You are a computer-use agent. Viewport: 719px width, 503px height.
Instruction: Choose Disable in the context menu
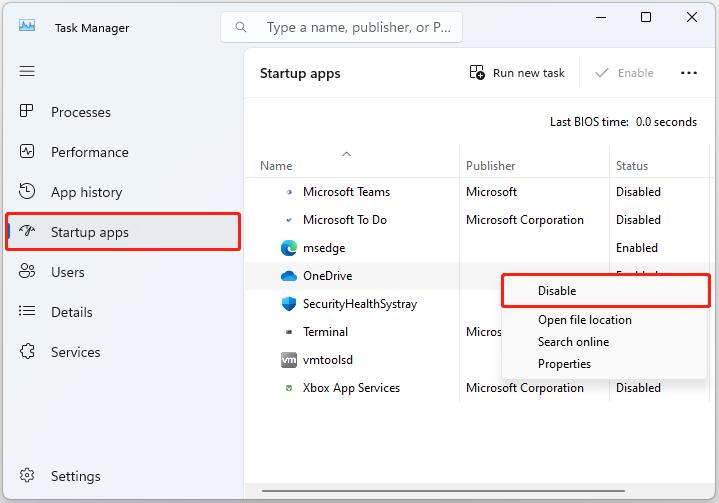click(x=557, y=291)
